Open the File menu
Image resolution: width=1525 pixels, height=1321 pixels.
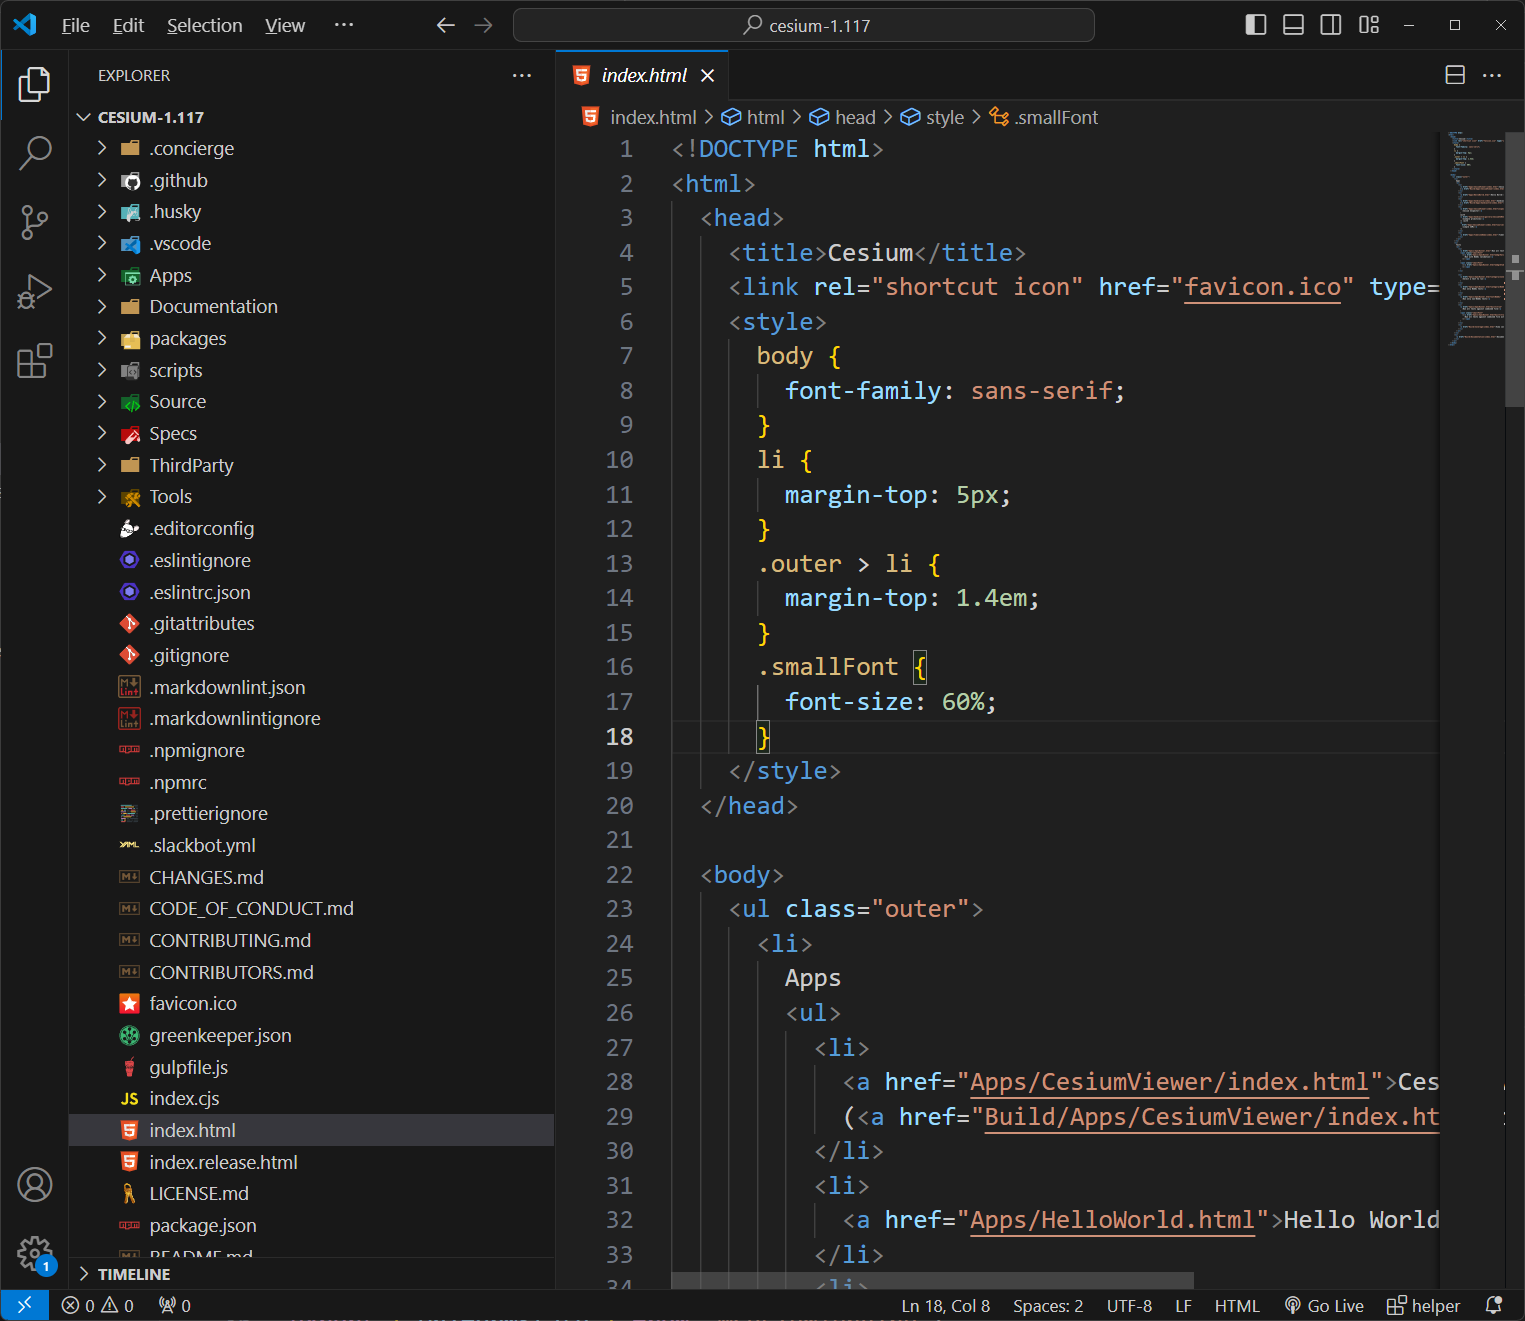[75, 25]
